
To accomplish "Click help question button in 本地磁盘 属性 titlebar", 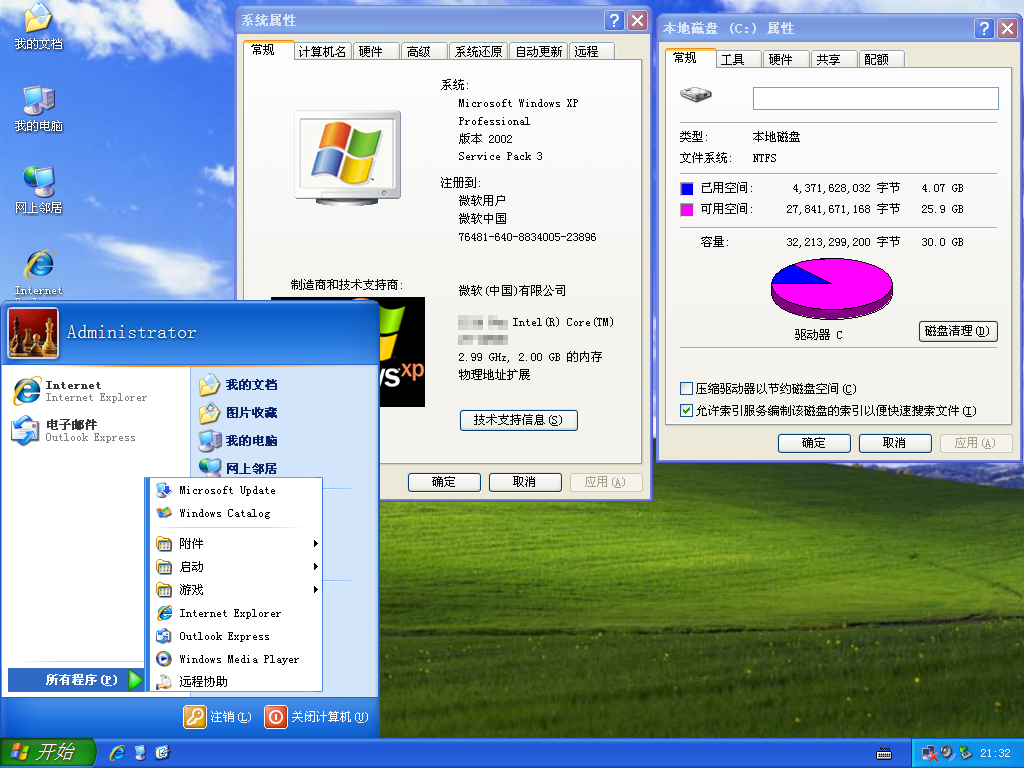I will [x=984, y=28].
